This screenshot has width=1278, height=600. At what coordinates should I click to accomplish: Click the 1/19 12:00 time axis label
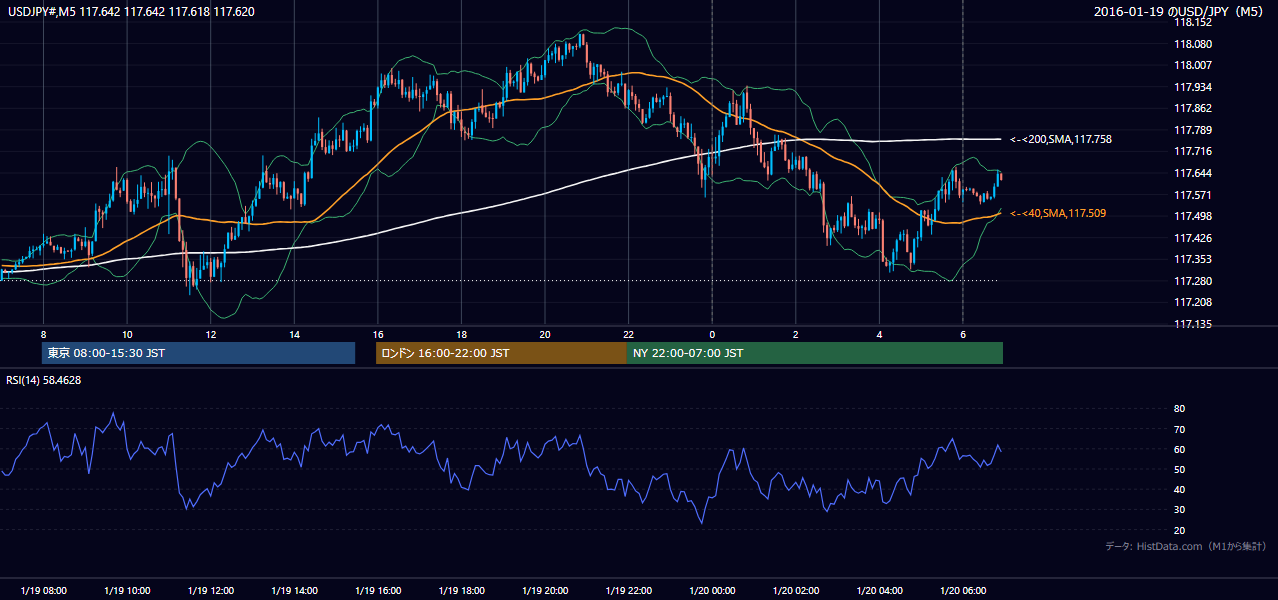coord(210,590)
